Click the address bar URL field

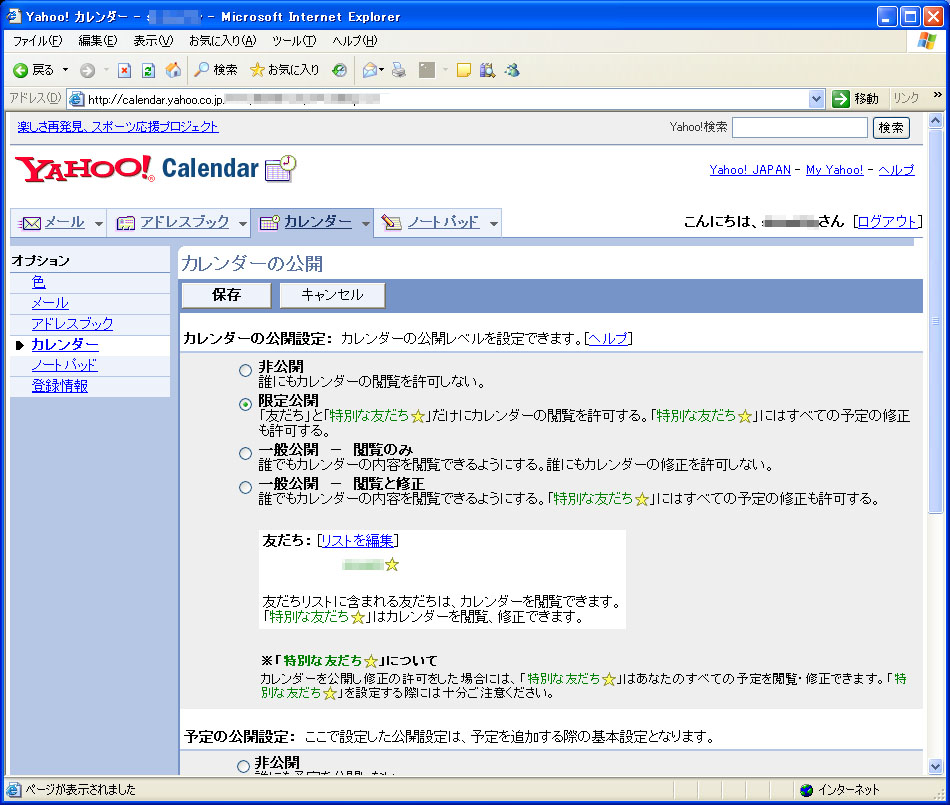click(x=445, y=99)
